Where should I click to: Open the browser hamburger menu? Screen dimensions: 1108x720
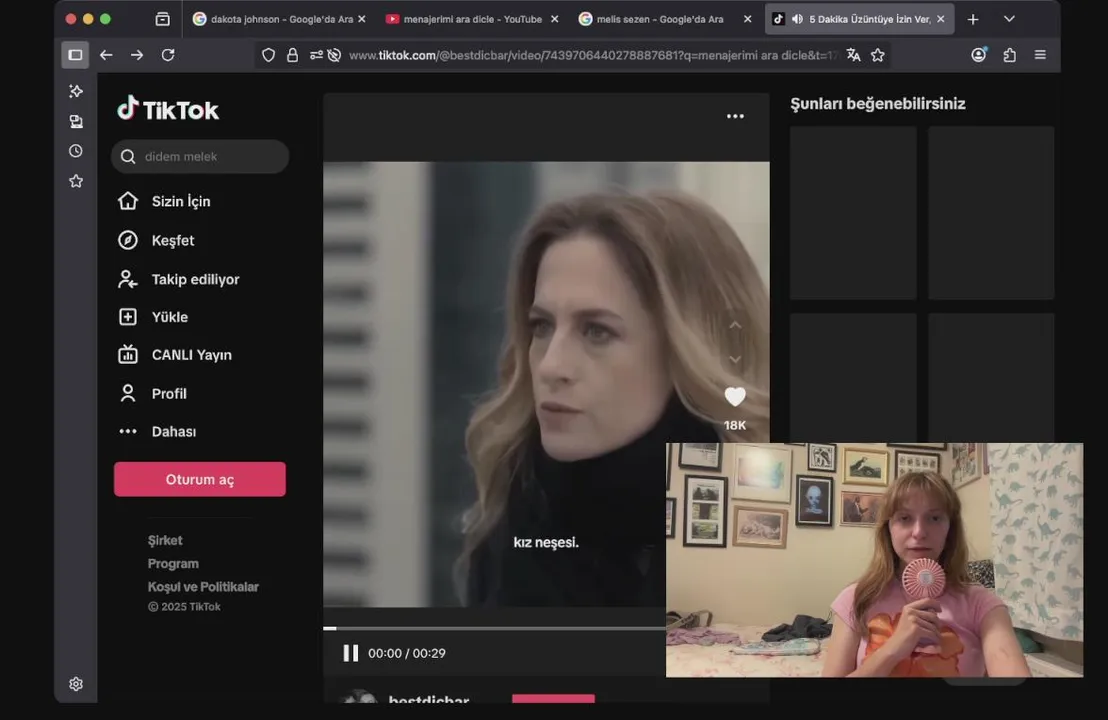click(x=1040, y=55)
